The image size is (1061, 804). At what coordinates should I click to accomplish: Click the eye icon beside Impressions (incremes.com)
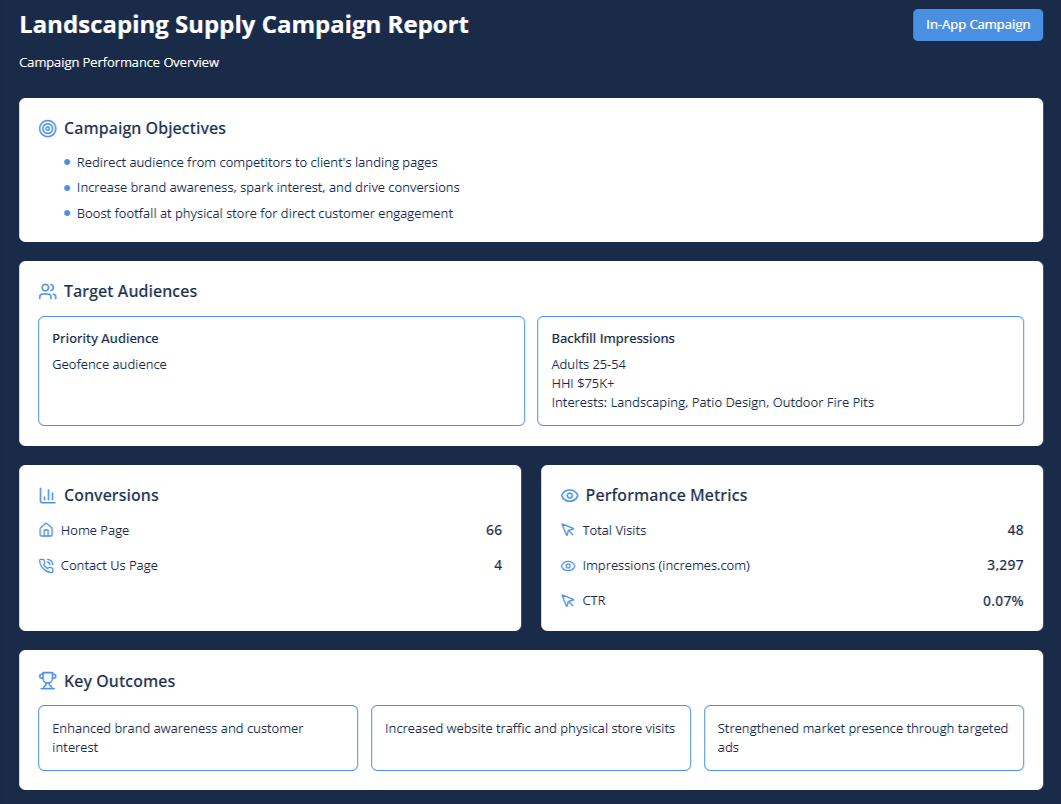[568, 566]
